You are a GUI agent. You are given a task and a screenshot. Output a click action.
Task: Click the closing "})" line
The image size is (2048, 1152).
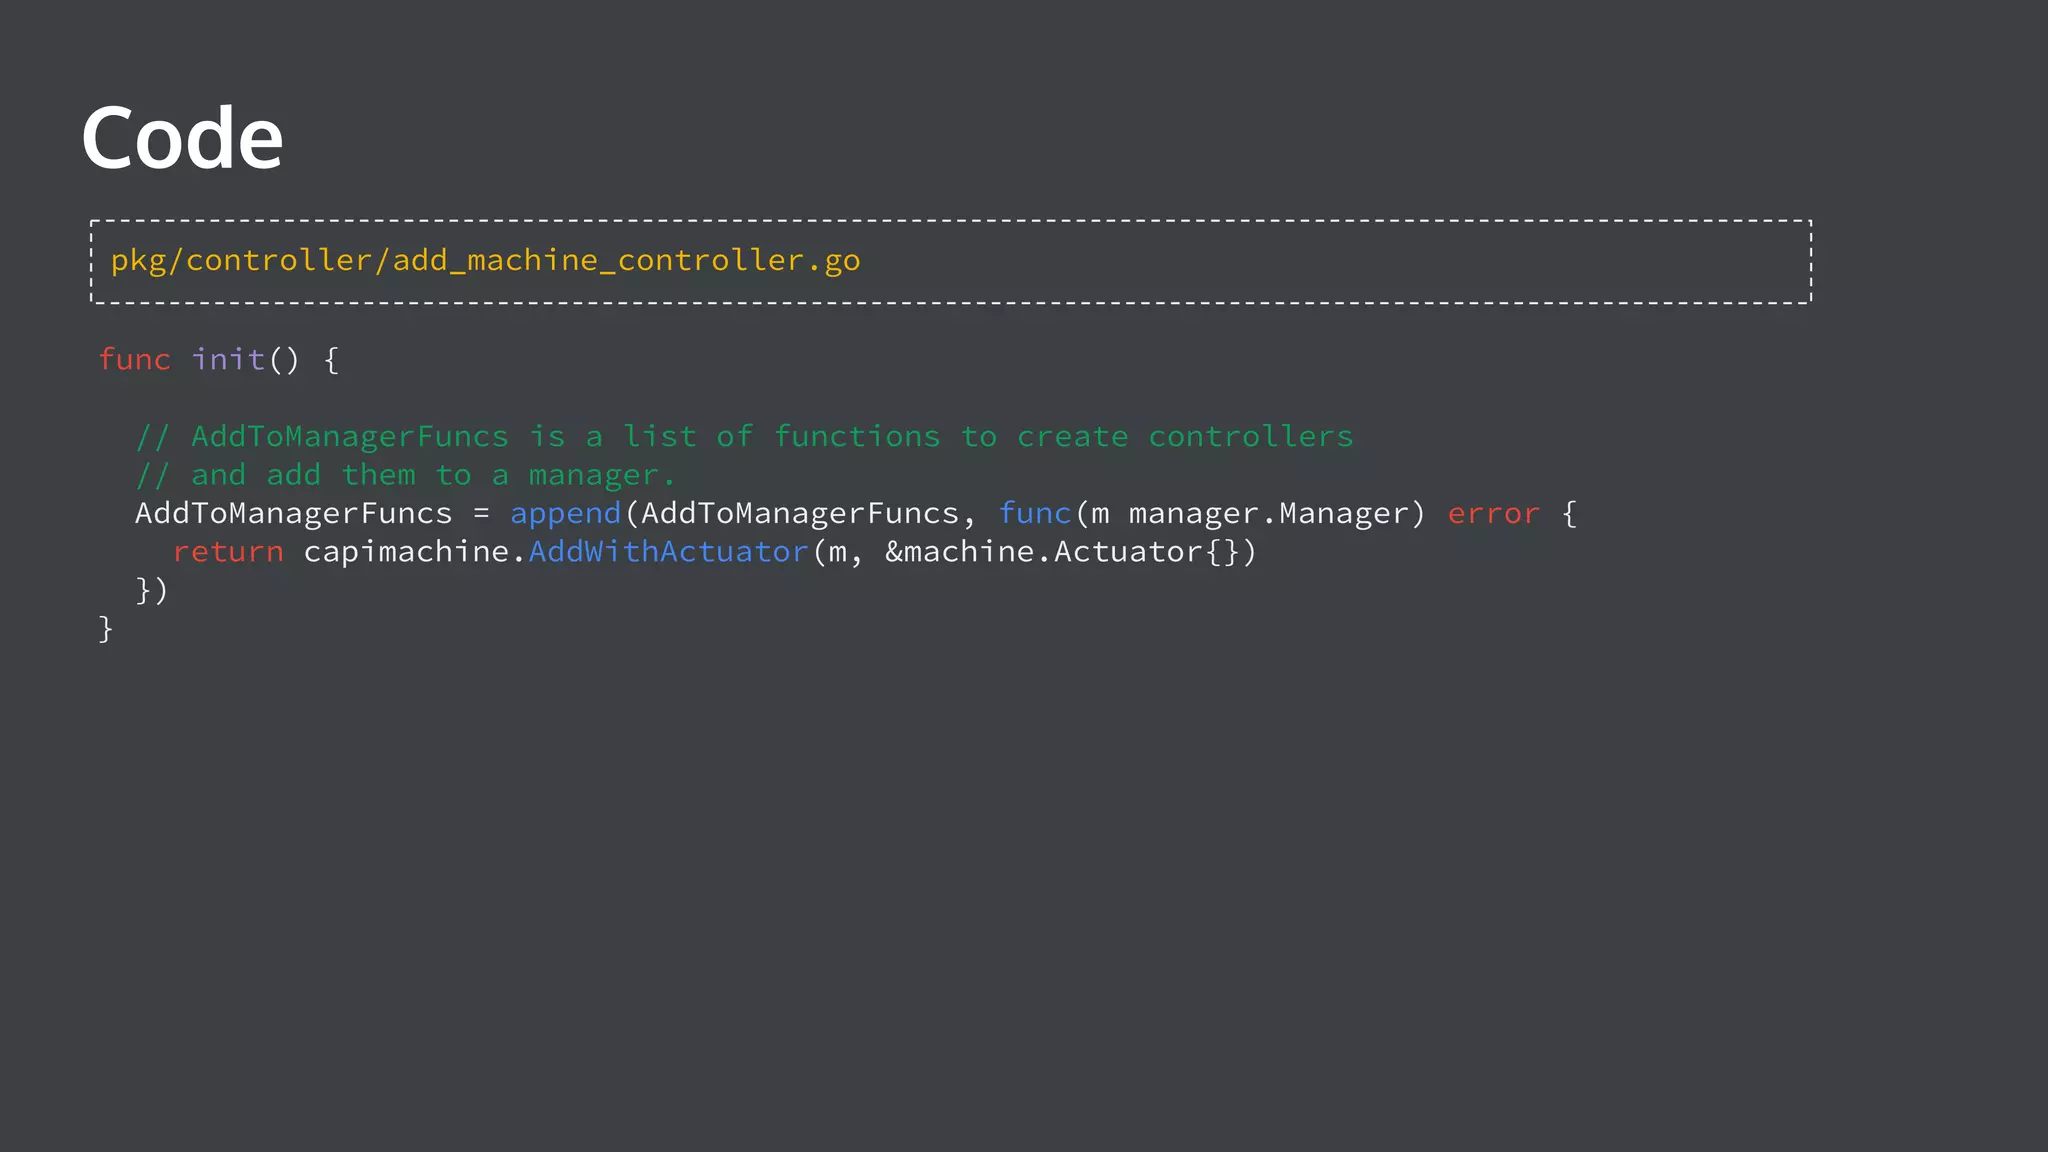click(152, 590)
